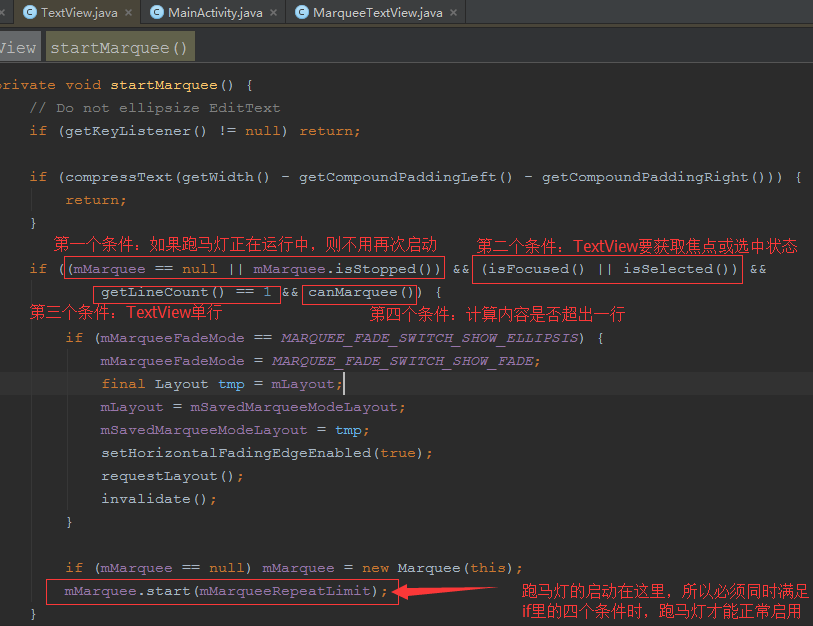The width and height of the screenshot is (813, 626).
Task: Click mMarquee.isStopped() in the condition
Action: [x=342, y=269]
